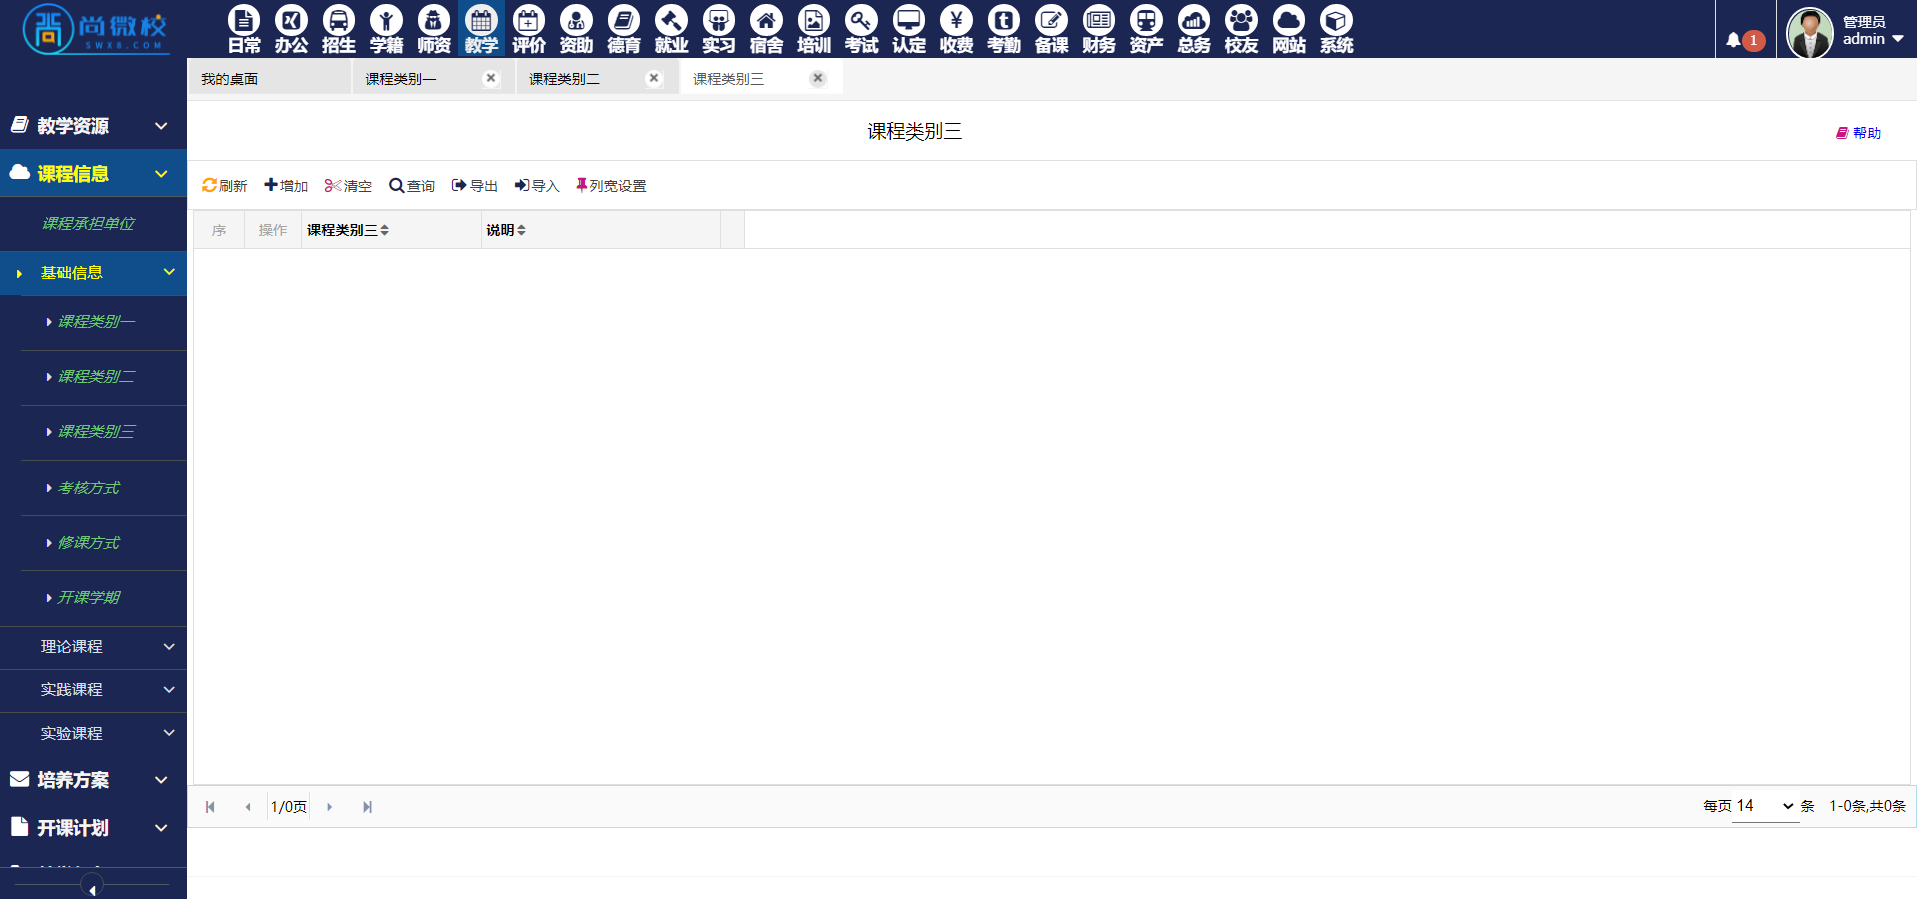Click the 导入 import button
This screenshot has width=1917, height=899.
(x=537, y=186)
